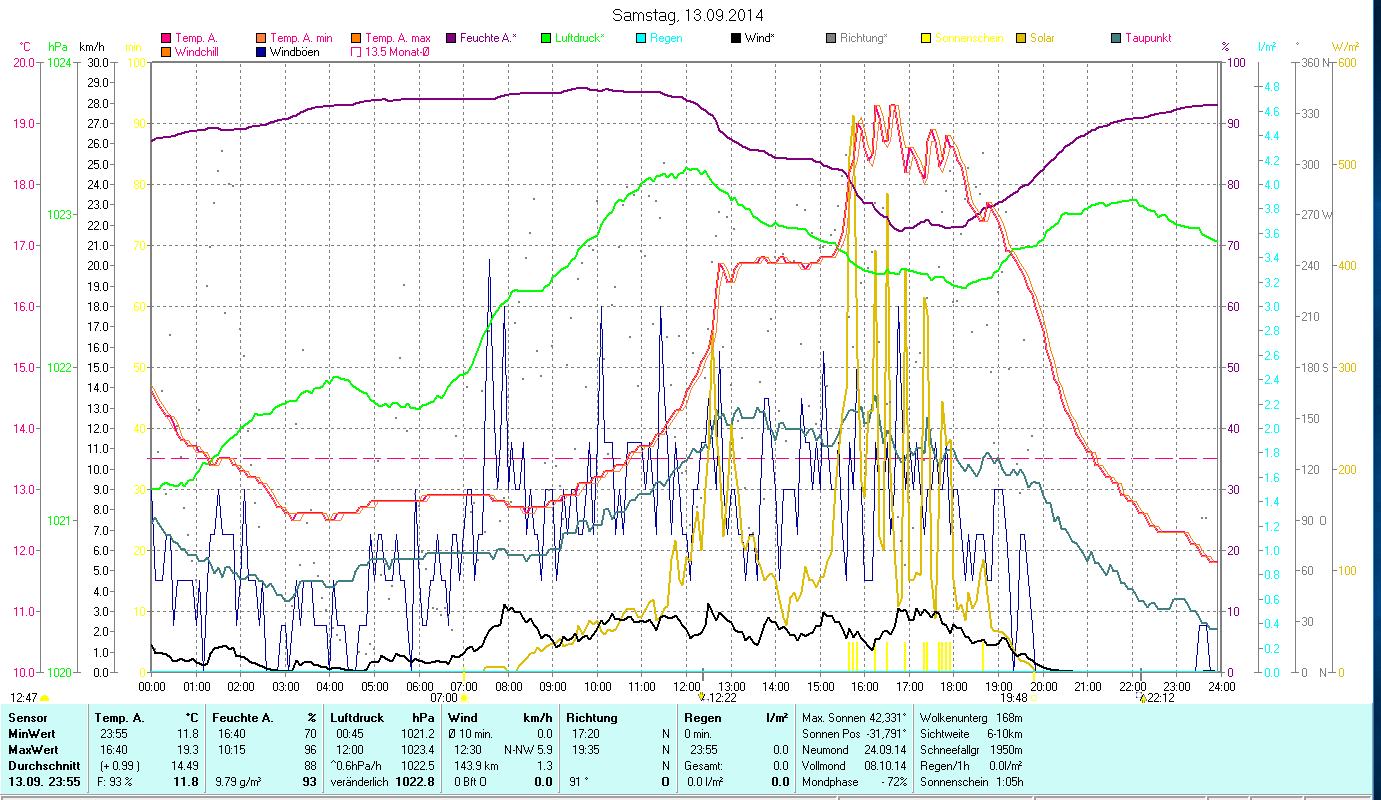This screenshot has width=1381, height=800.
Task: Click the 19:48 sunset time marker
Action: pyautogui.click(x=1013, y=697)
